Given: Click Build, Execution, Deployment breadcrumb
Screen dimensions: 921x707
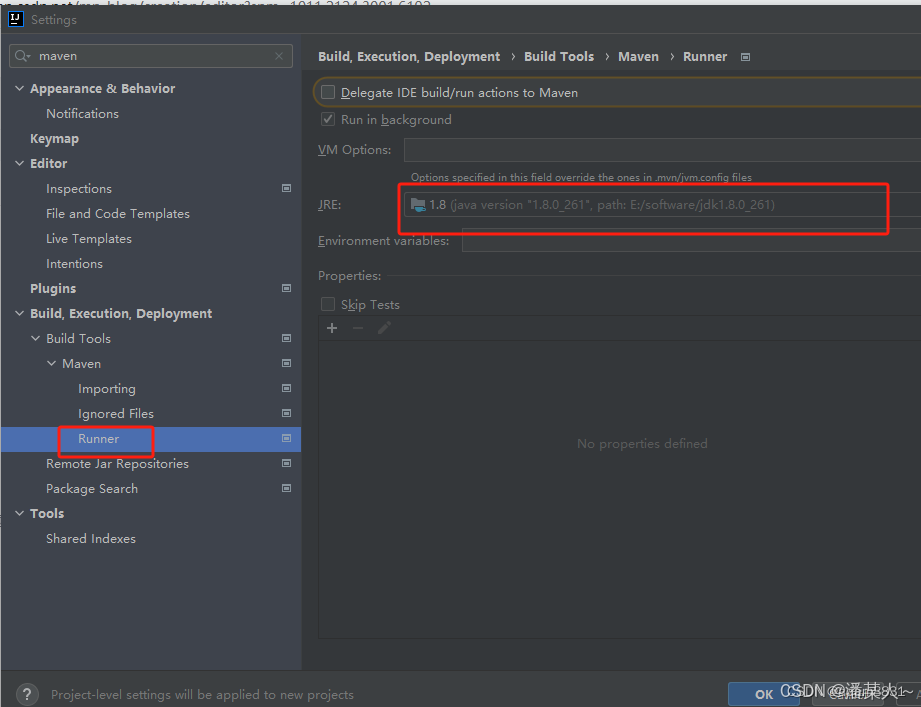Looking at the screenshot, I should click(x=409, y=56).
